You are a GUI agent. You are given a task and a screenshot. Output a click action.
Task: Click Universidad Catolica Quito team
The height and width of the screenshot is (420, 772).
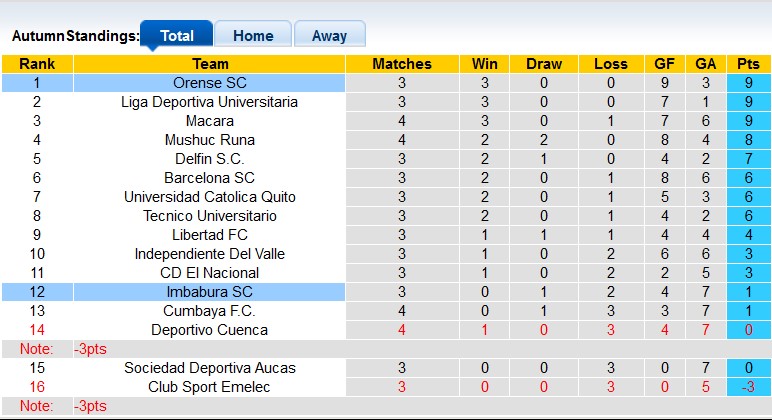(x=210, y=197)
